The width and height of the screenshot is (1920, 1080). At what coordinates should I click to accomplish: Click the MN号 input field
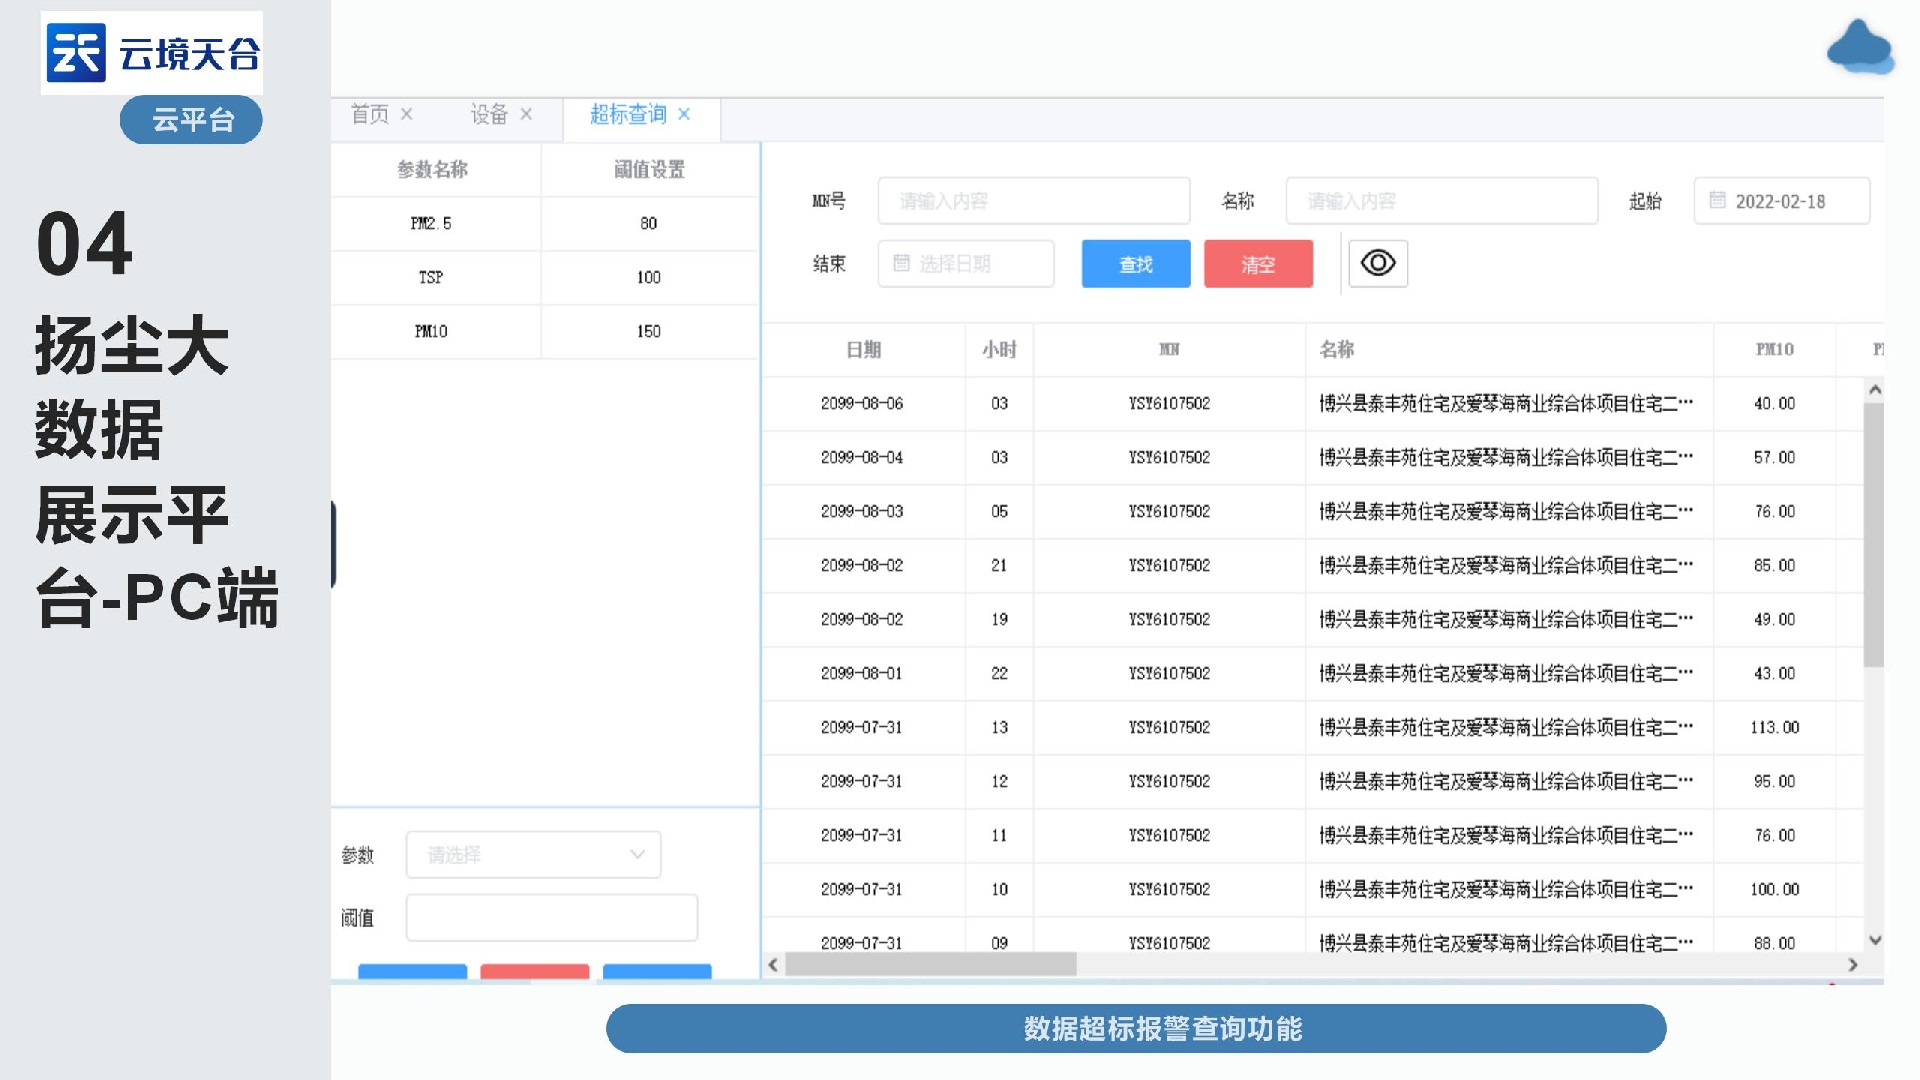[1033, 201]
